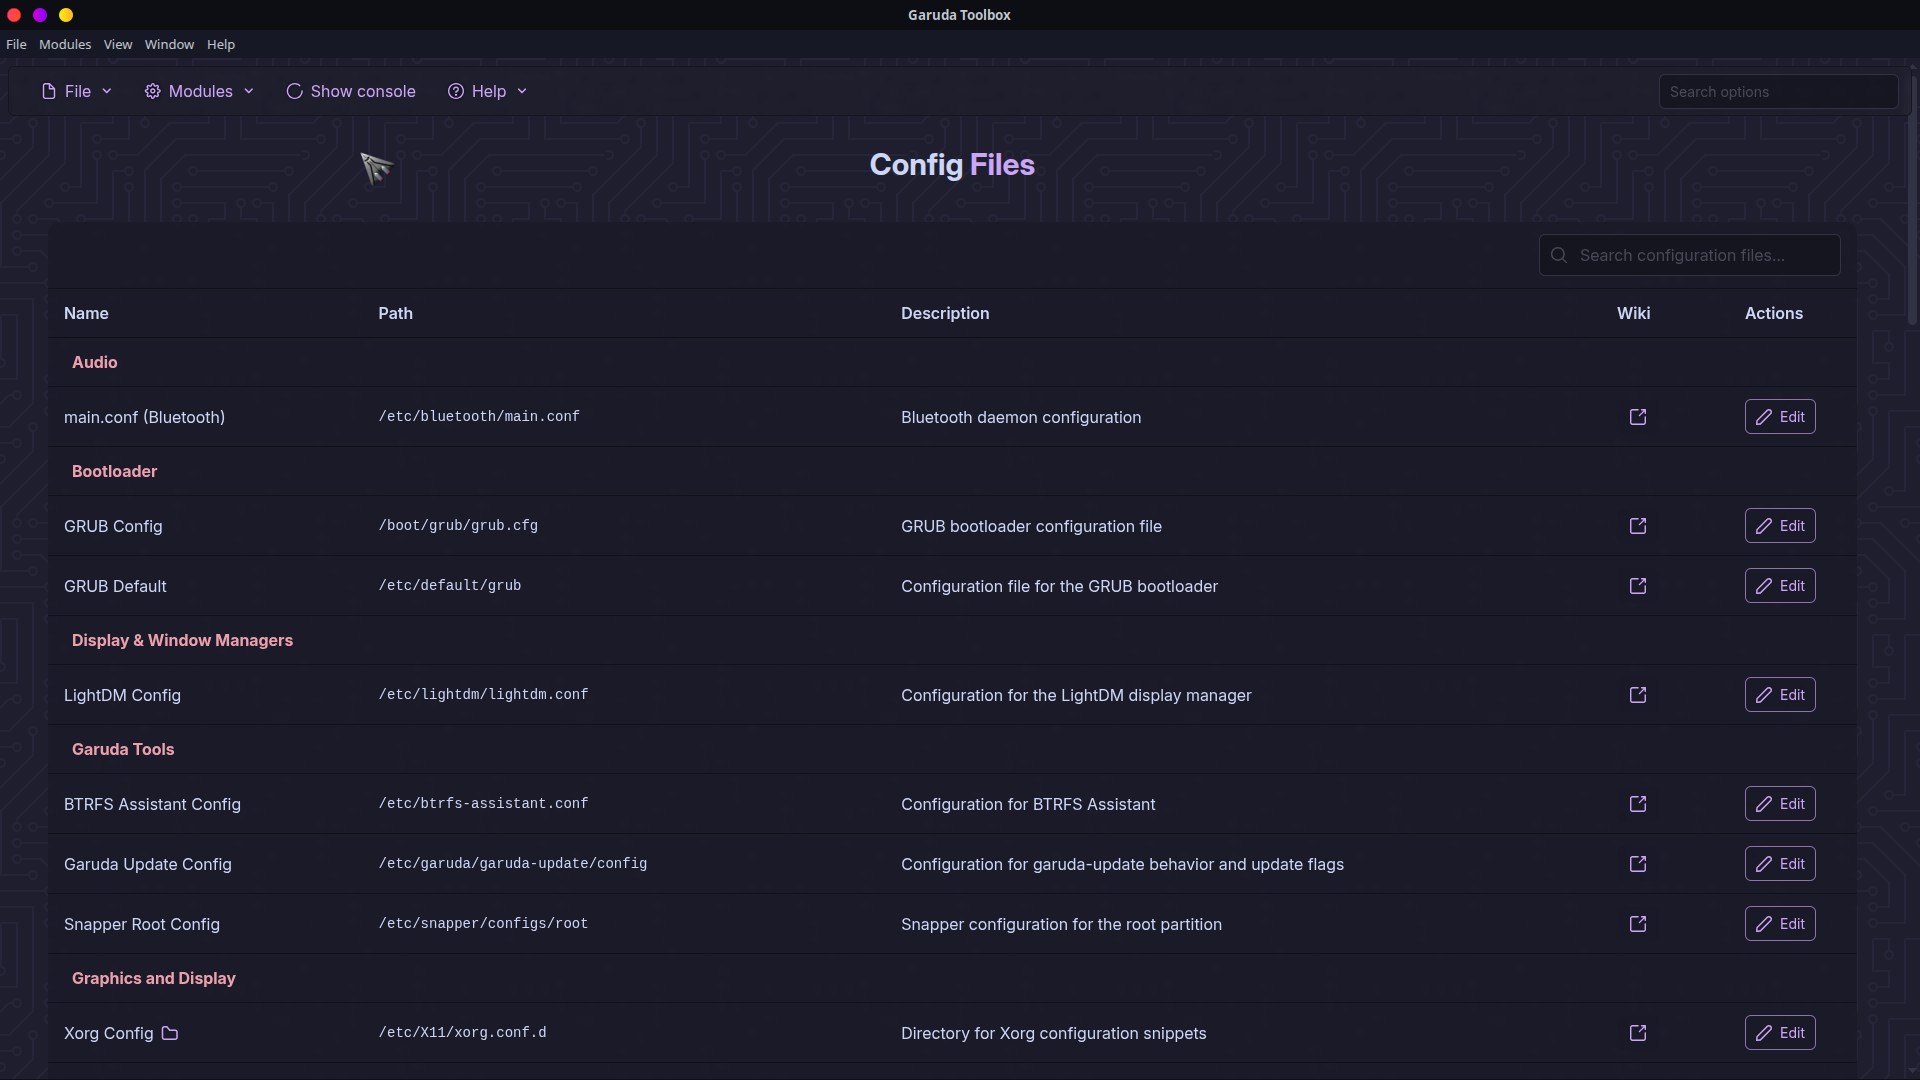Open the View menu
1920x1080 pixels.
(118, 44)
